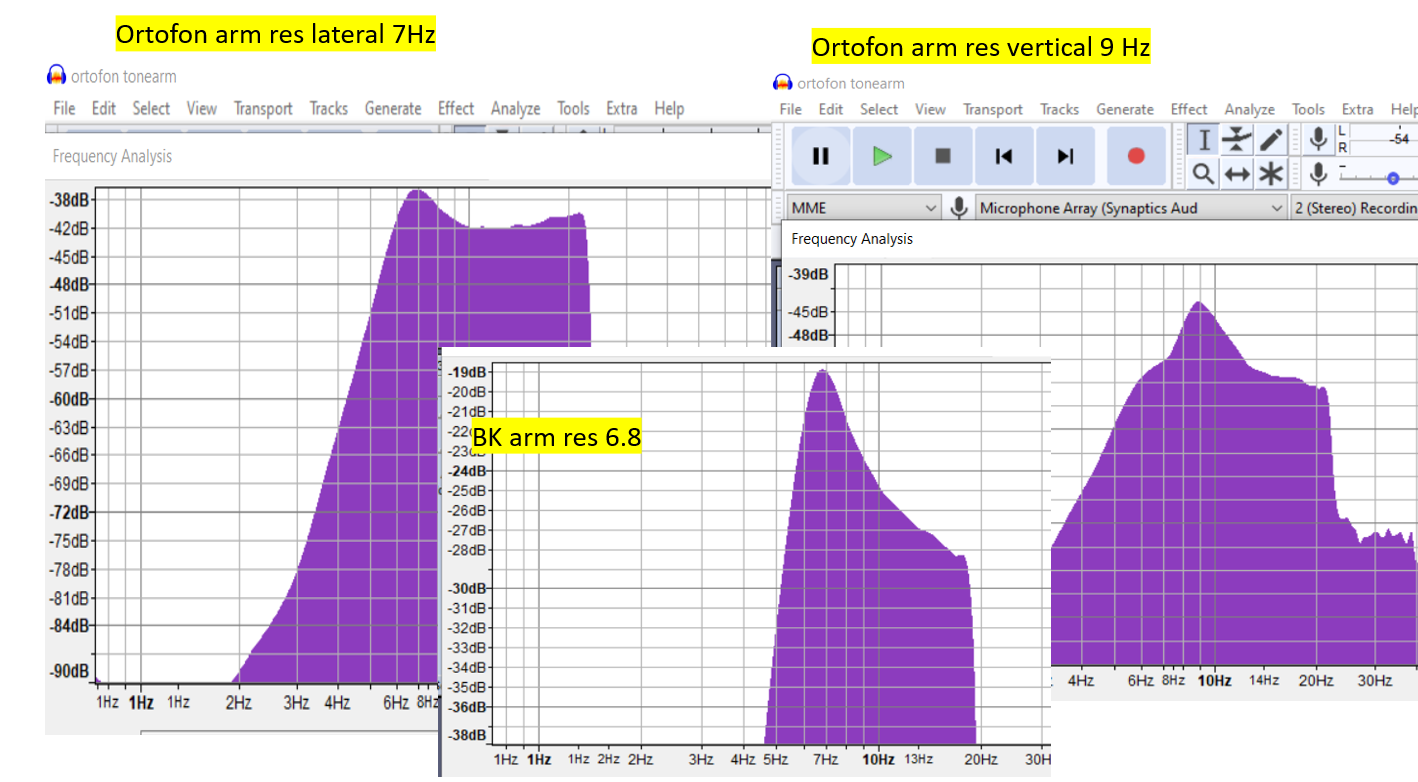
Task: Click the L/R recording level meter
Action: [x=1382, y=140]
